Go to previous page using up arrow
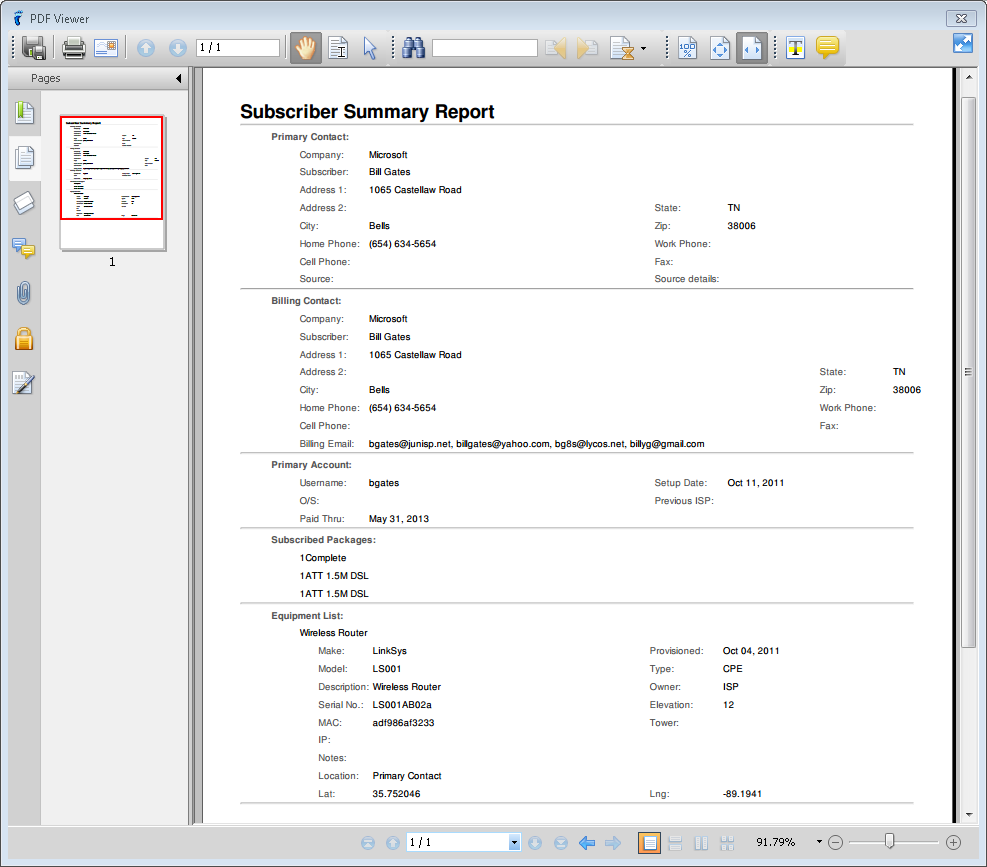This screenshot has height=867, width=987. point(146,48)
